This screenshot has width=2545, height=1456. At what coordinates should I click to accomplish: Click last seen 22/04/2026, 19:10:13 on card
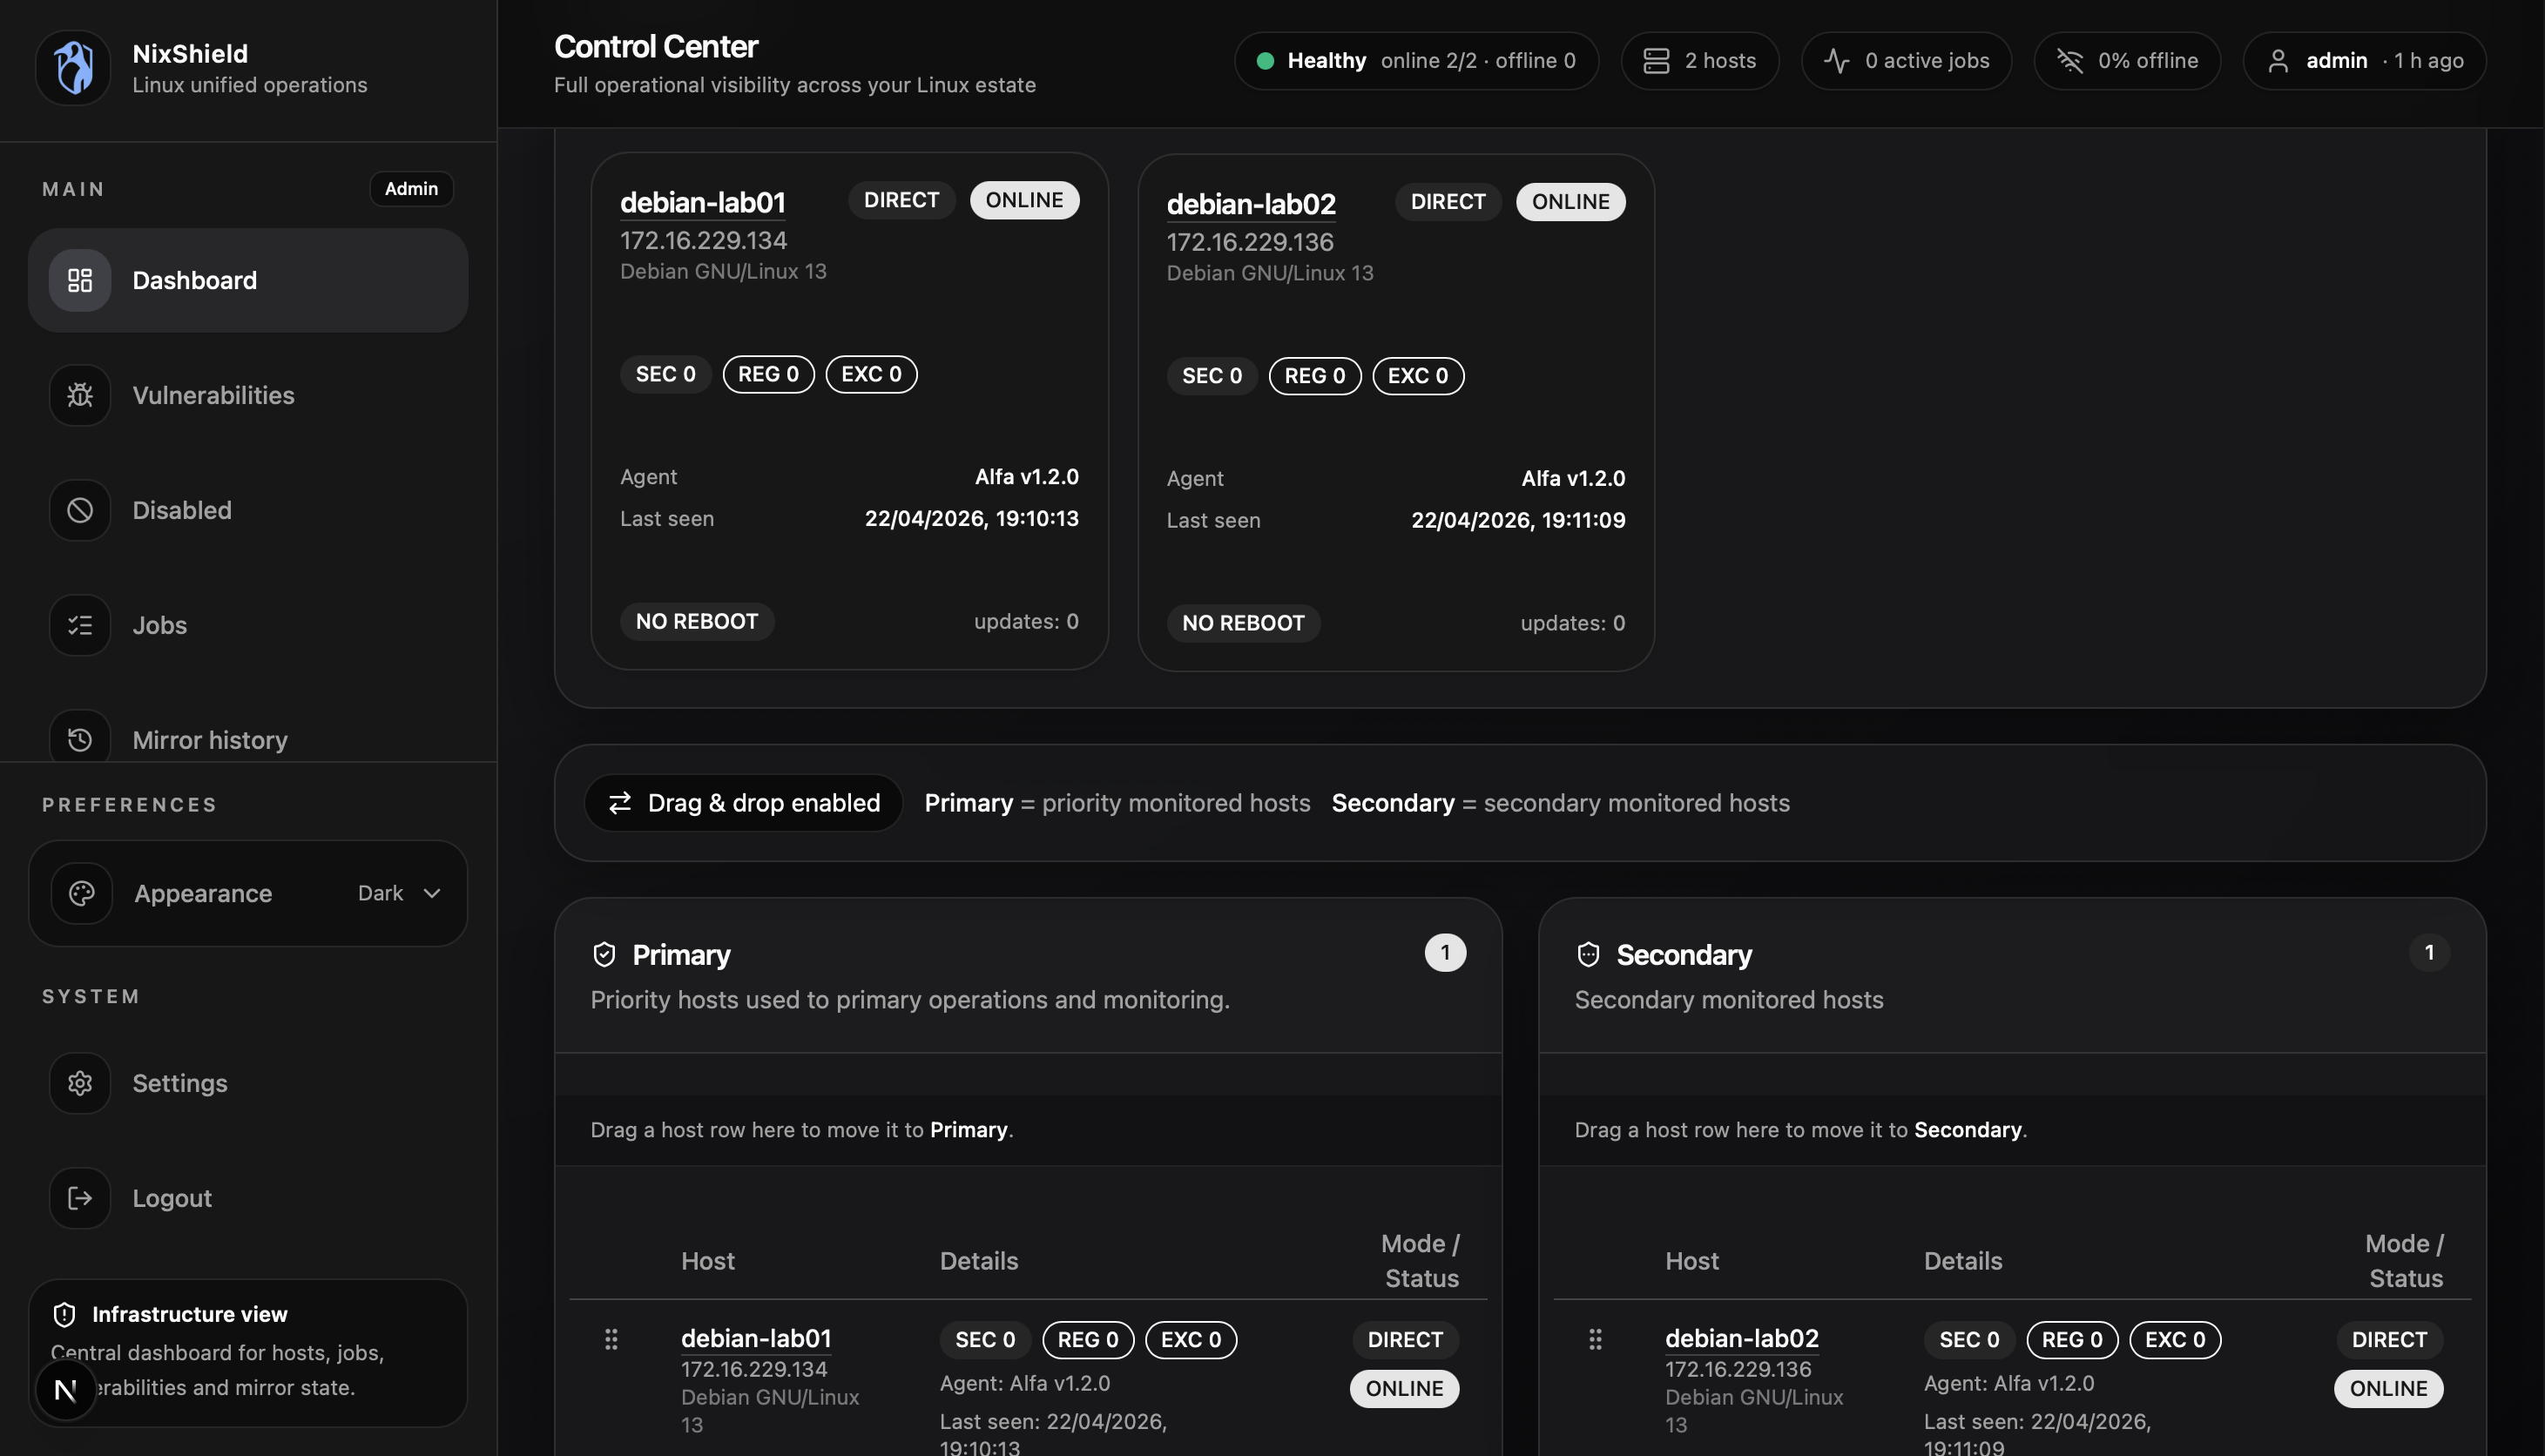click(972, 519)
